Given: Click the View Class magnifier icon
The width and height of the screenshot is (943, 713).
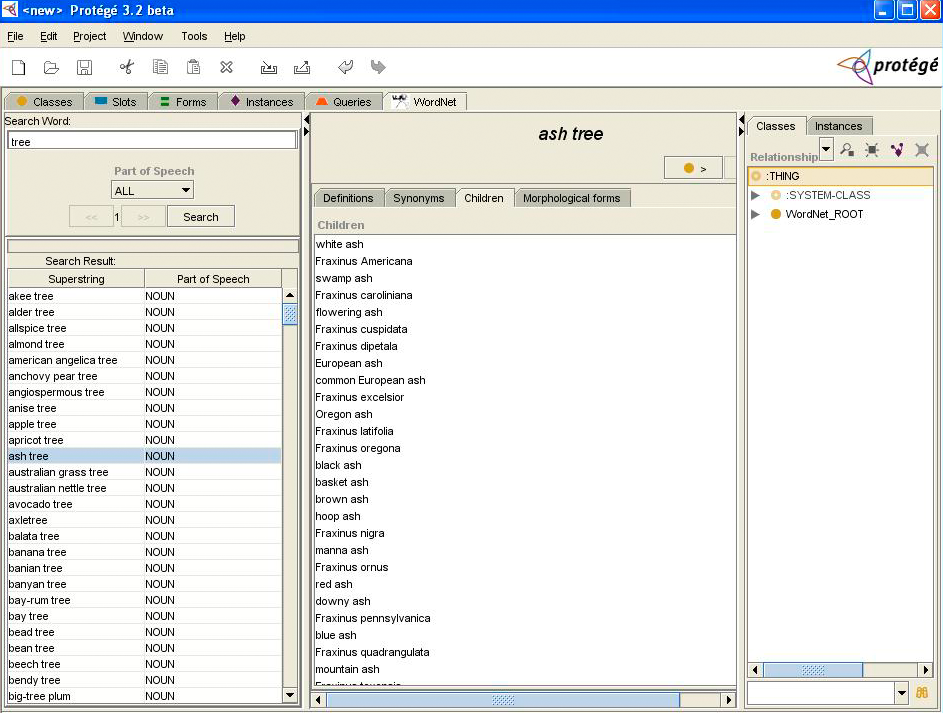Looking at the screenshot, I should (x=847, y=150).
